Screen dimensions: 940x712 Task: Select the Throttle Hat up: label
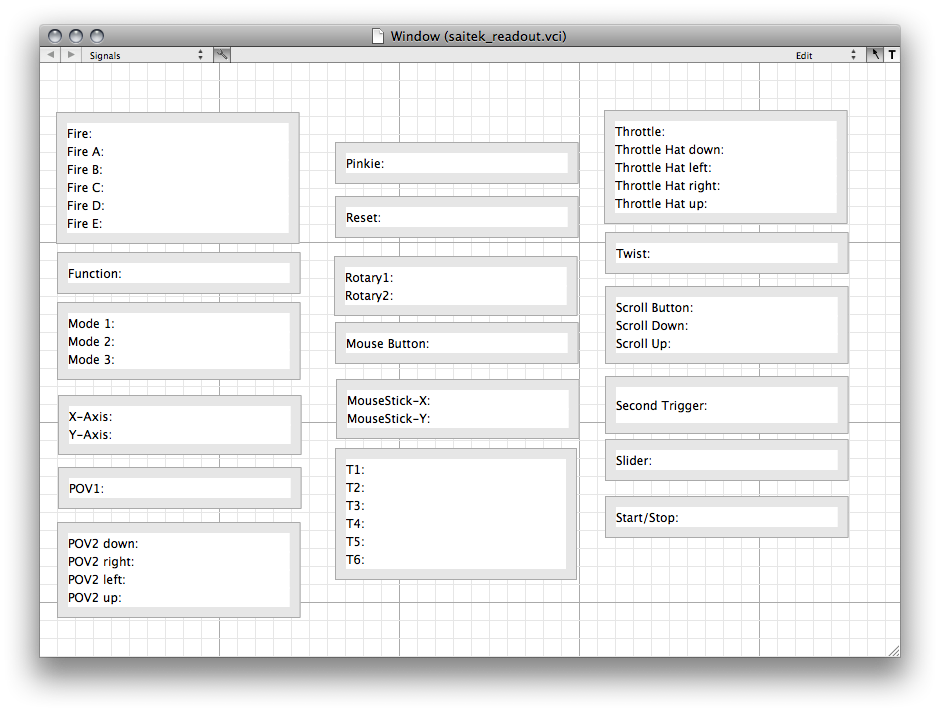point(661,204)
